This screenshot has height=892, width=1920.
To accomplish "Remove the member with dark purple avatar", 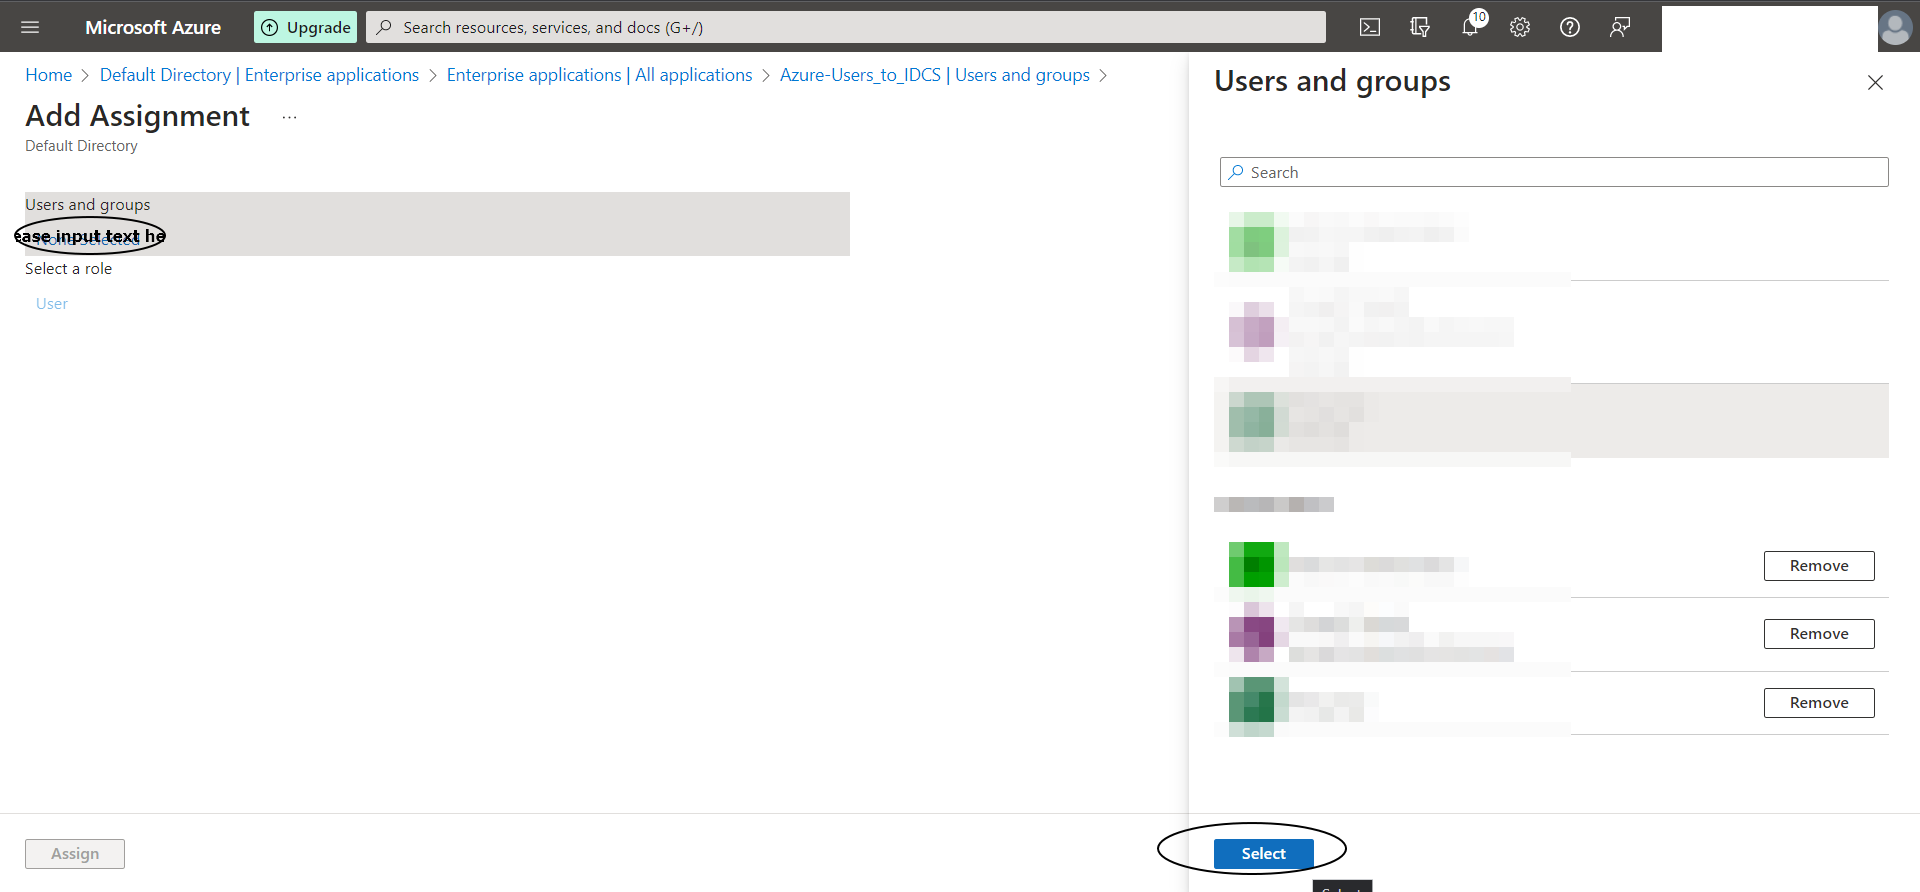I will pos(1819,634).
